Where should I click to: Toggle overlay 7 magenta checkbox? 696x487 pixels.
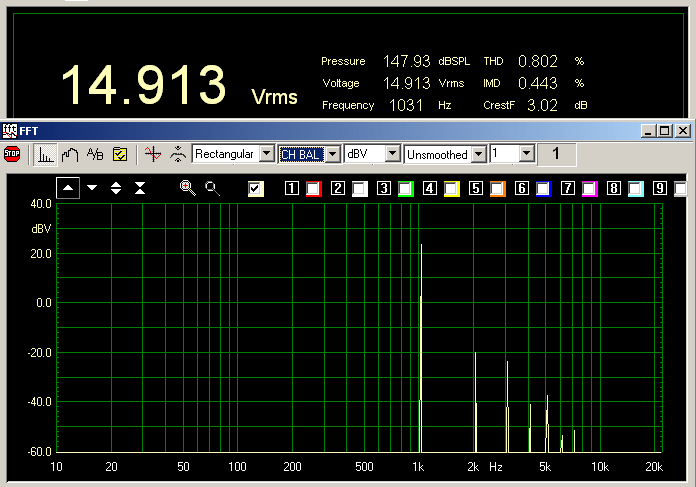click(x=589, y=188)
